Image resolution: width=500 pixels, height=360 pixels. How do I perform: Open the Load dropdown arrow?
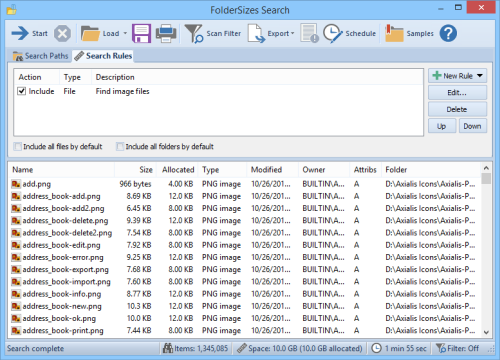click(125, 33)
